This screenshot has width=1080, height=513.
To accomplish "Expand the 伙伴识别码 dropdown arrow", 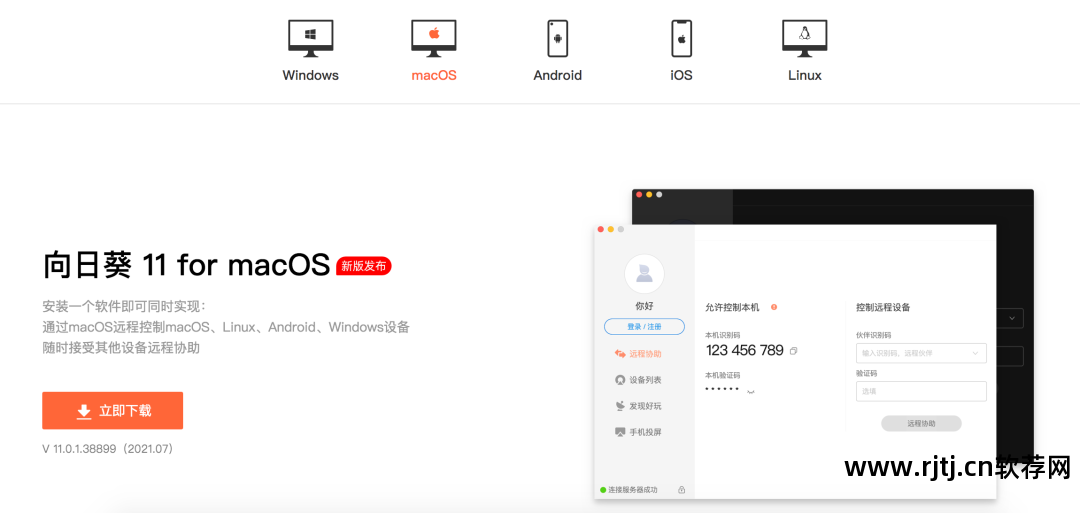I will [975, 353].
